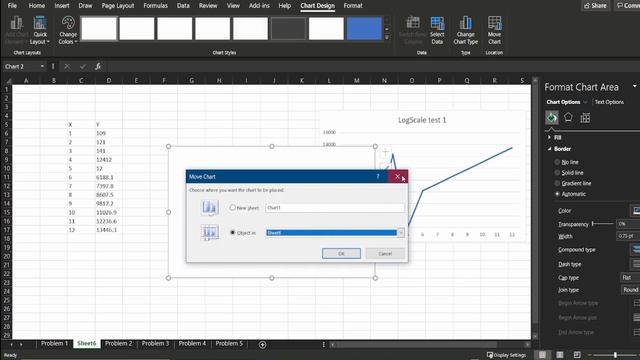This screenshot has height=360, width=640.
Task: Select the Effects pentagon pane icon
Action: click(x=568, y=118)
